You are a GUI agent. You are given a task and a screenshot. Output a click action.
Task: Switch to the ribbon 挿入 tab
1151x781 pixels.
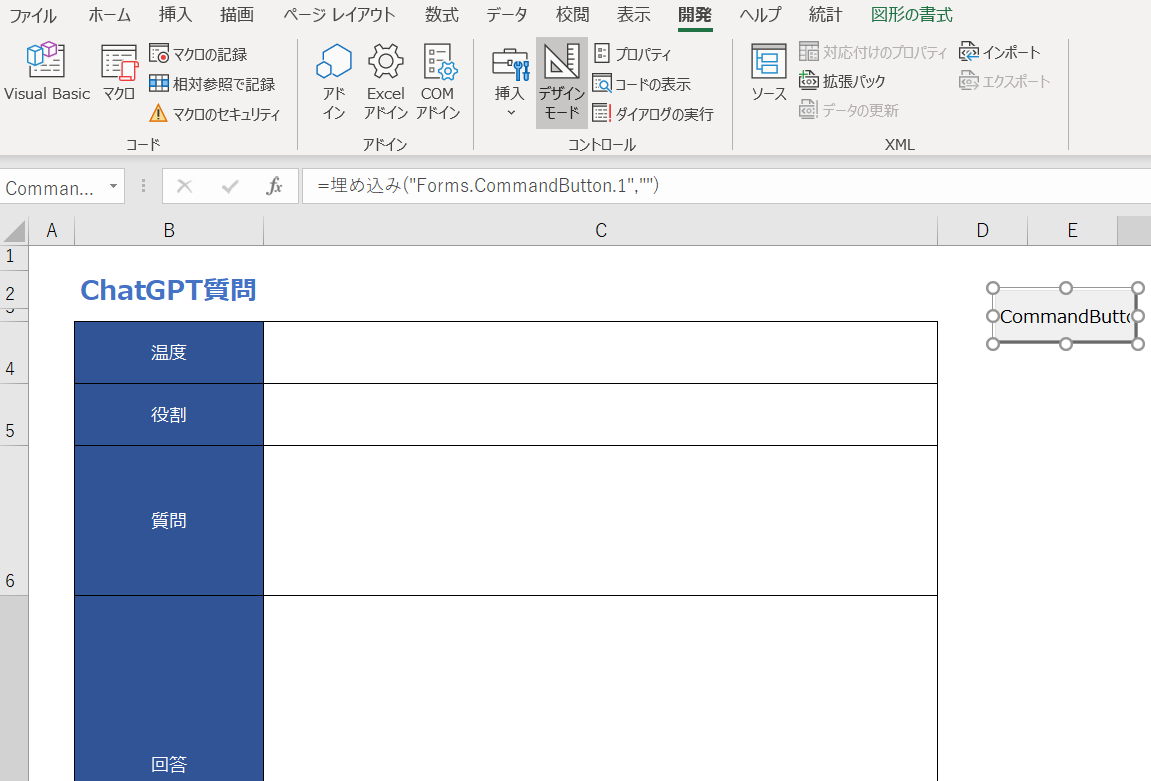(x=175, y=15)
